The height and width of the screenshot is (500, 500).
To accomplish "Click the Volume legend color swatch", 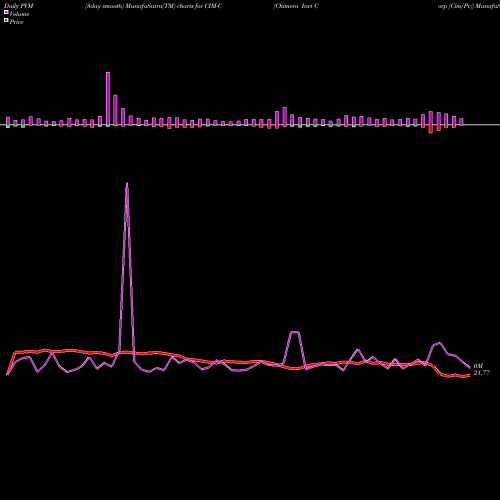I will (6, 12).
